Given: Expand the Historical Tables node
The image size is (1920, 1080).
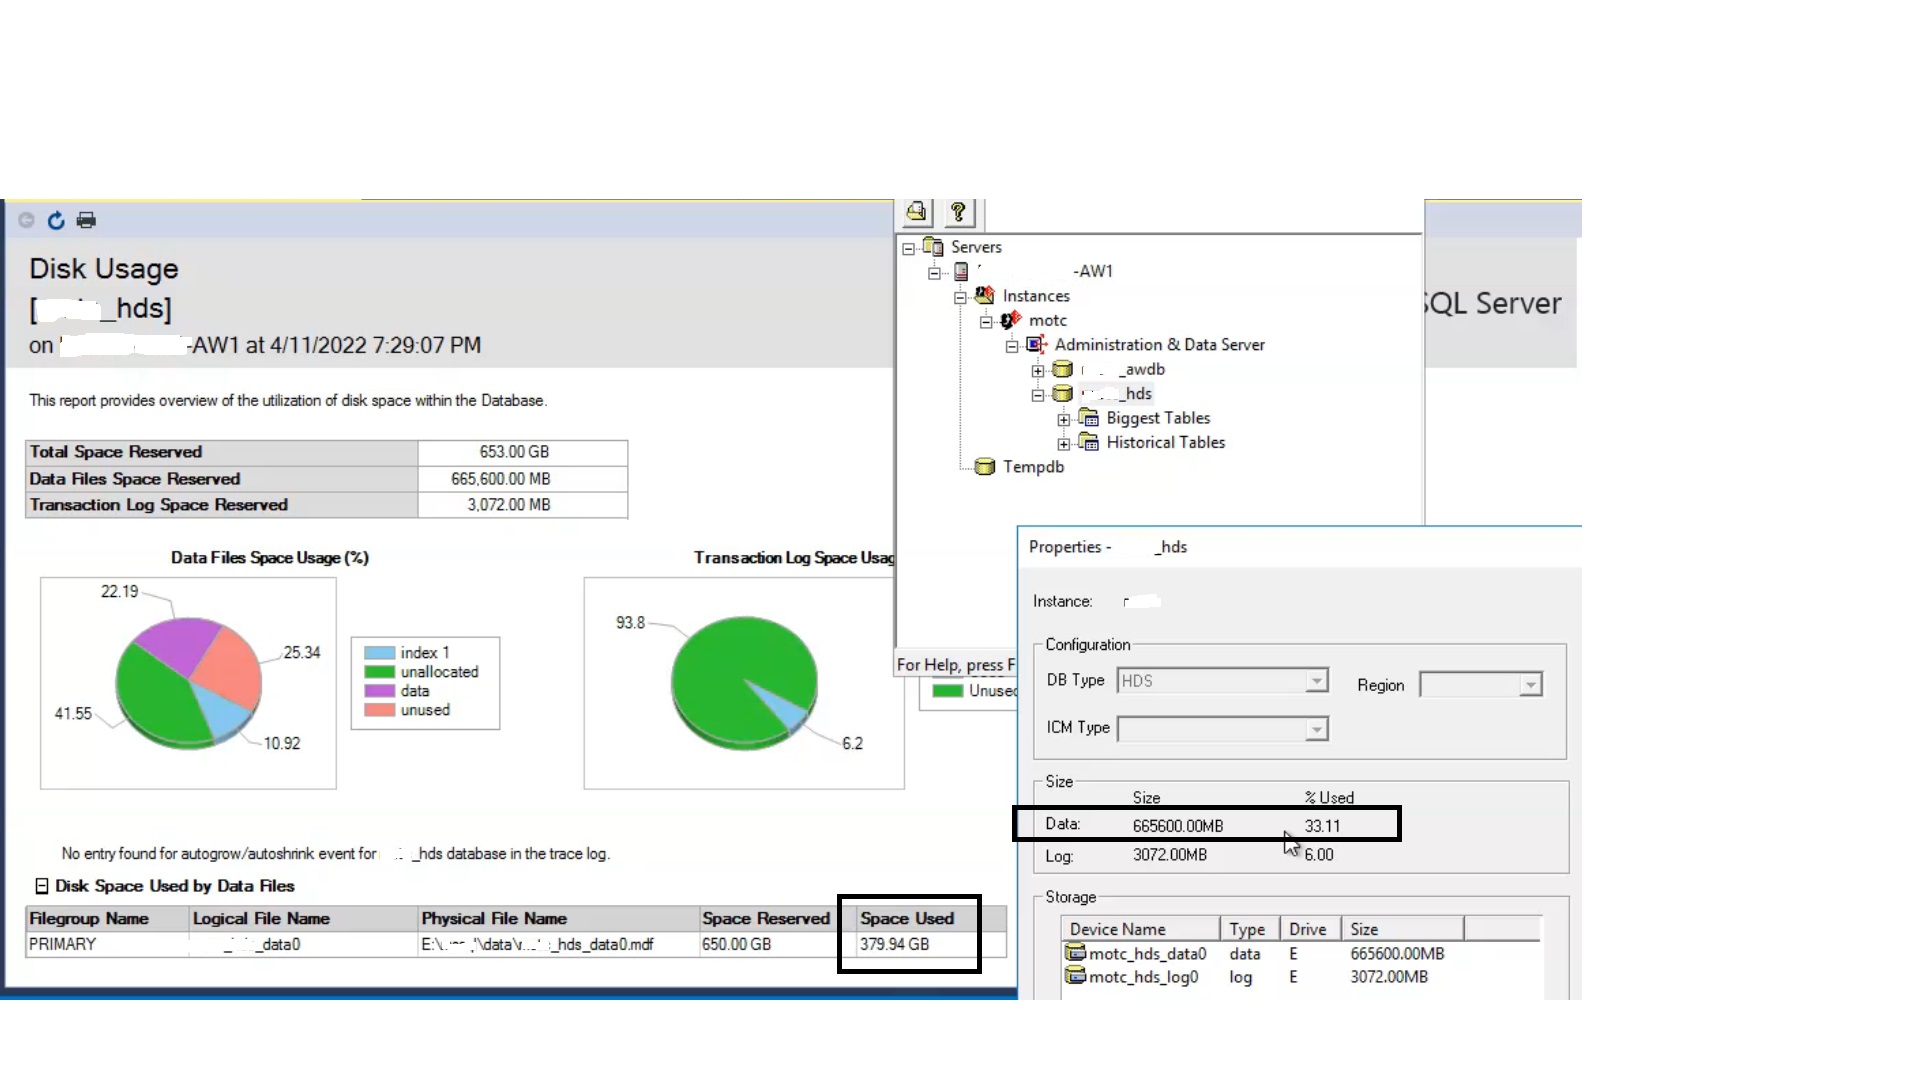Looking at the screenshot, I should click(x=1063, y=443).
